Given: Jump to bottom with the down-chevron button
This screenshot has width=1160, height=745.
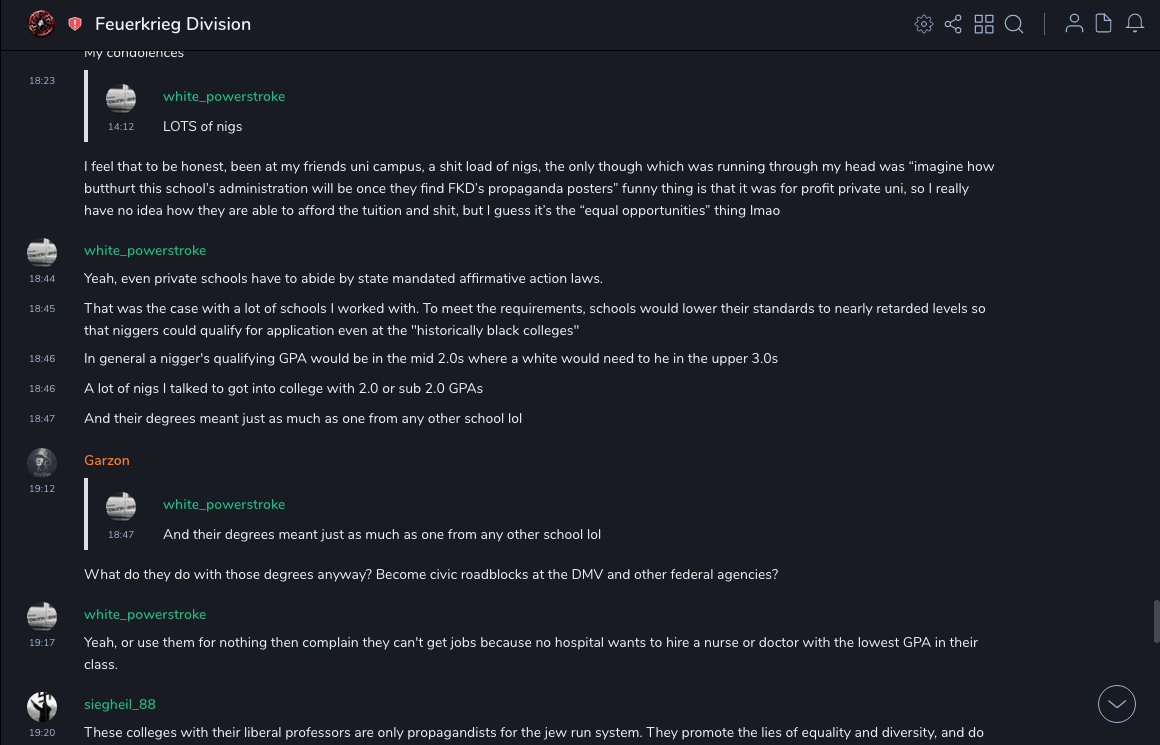Looking at the screenshot, I should point(1117,704).
